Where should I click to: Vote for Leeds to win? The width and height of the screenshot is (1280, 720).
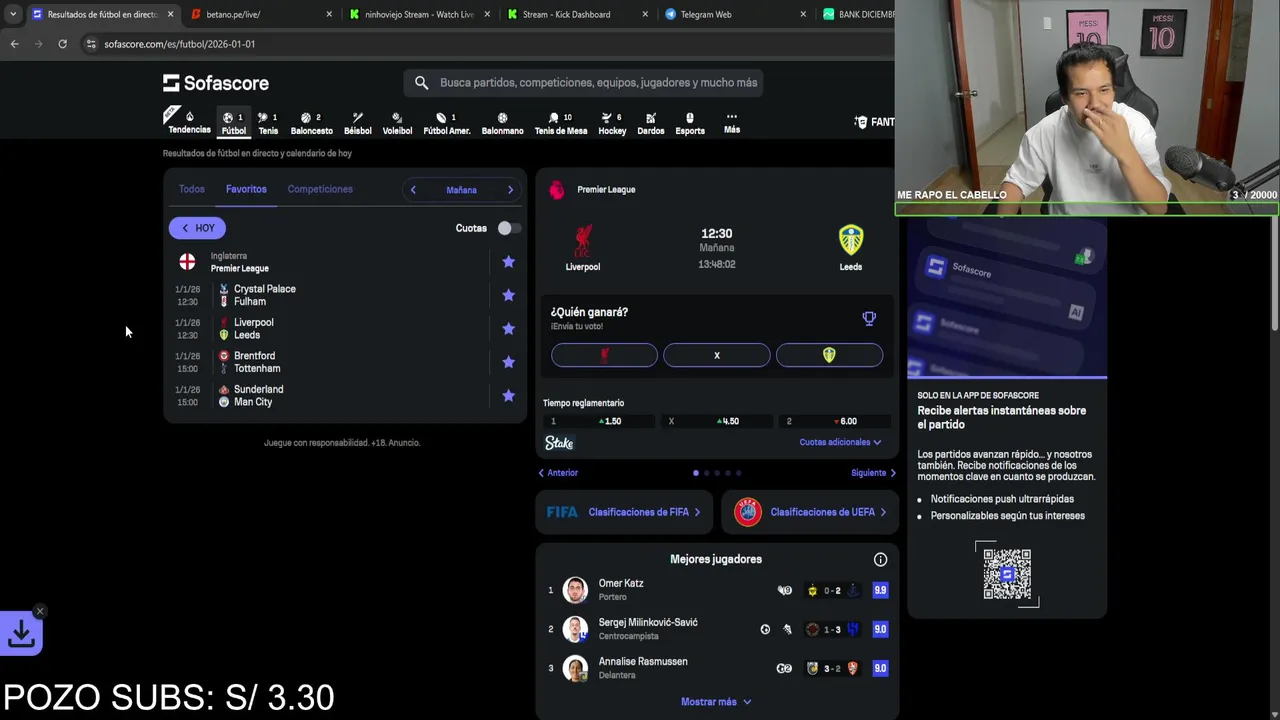pyautogui.click(x=829, y=355)
